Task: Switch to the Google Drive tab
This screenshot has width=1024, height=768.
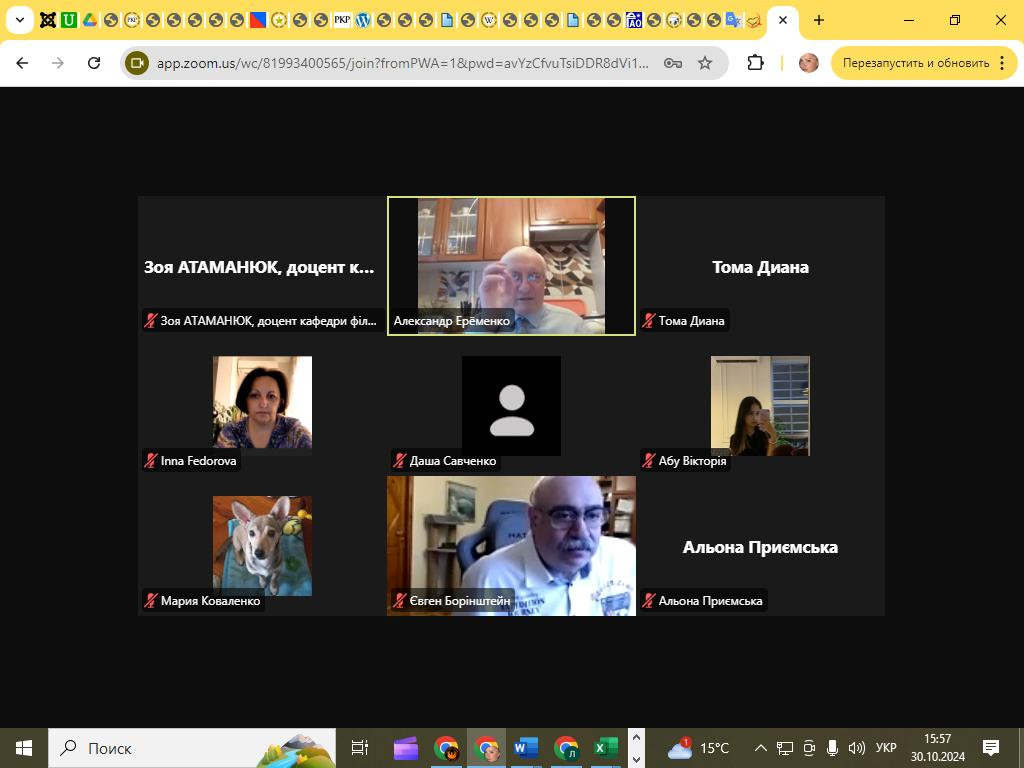Action: (x=89, y=20)
